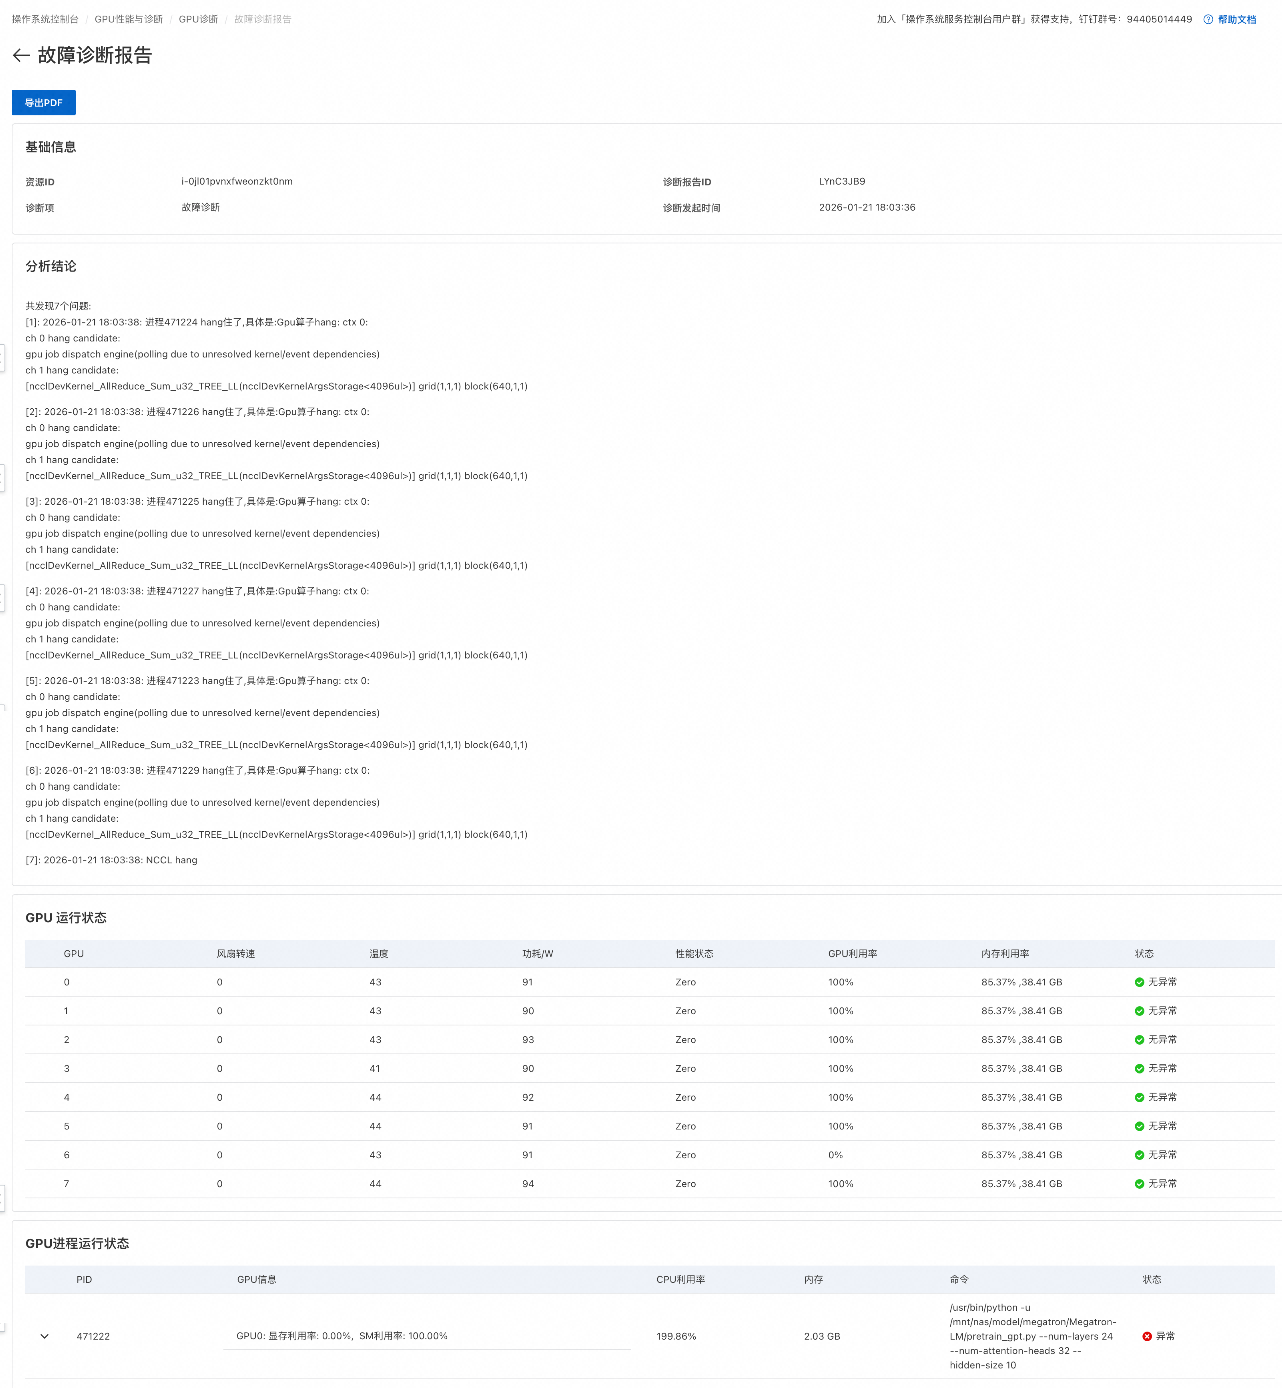The width and height of the screenshot is (1282, 1388).
Task: Open the GPU性能与诊断 breadcrumb
Action: (x=129, y=19)
